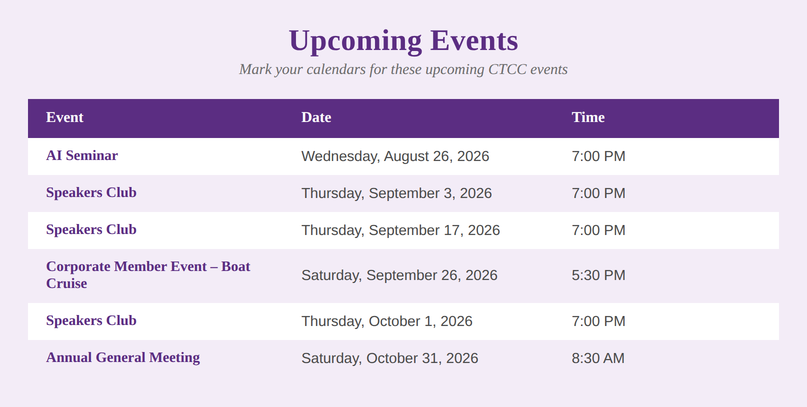Screen dimensions: 807x407
Task: Select the Thursday, September 3, 2026 date
Action: click(x=396, y=193)
